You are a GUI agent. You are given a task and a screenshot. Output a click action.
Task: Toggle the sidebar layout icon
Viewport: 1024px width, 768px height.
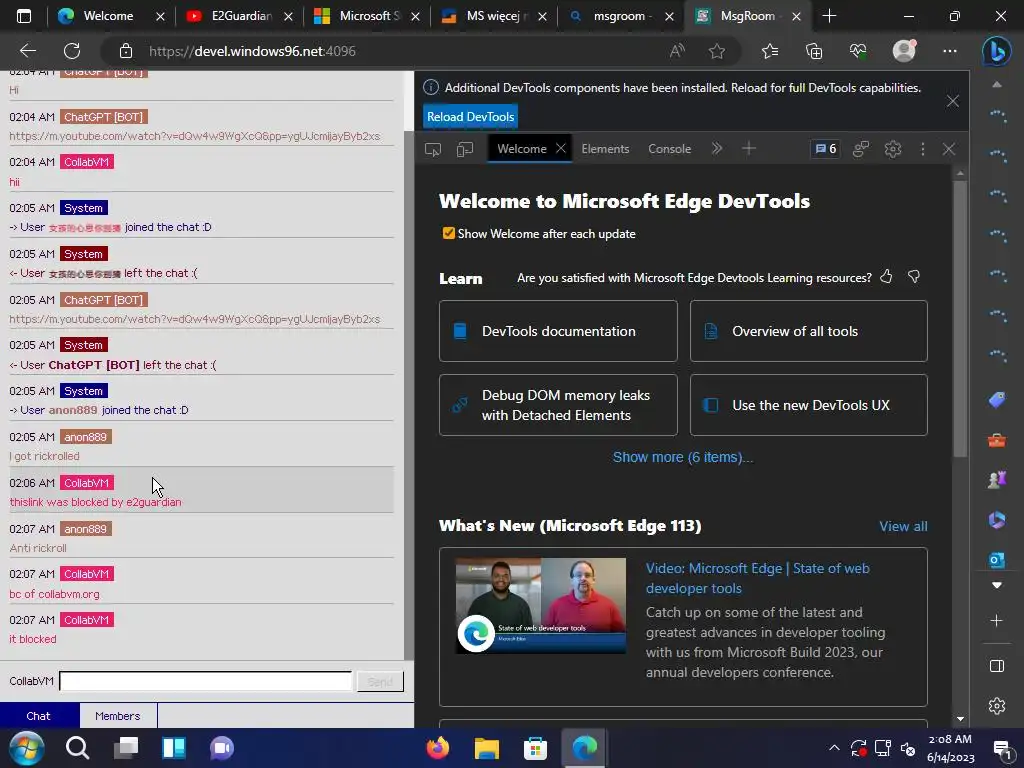pyautogui.click(x=997, y=666)
